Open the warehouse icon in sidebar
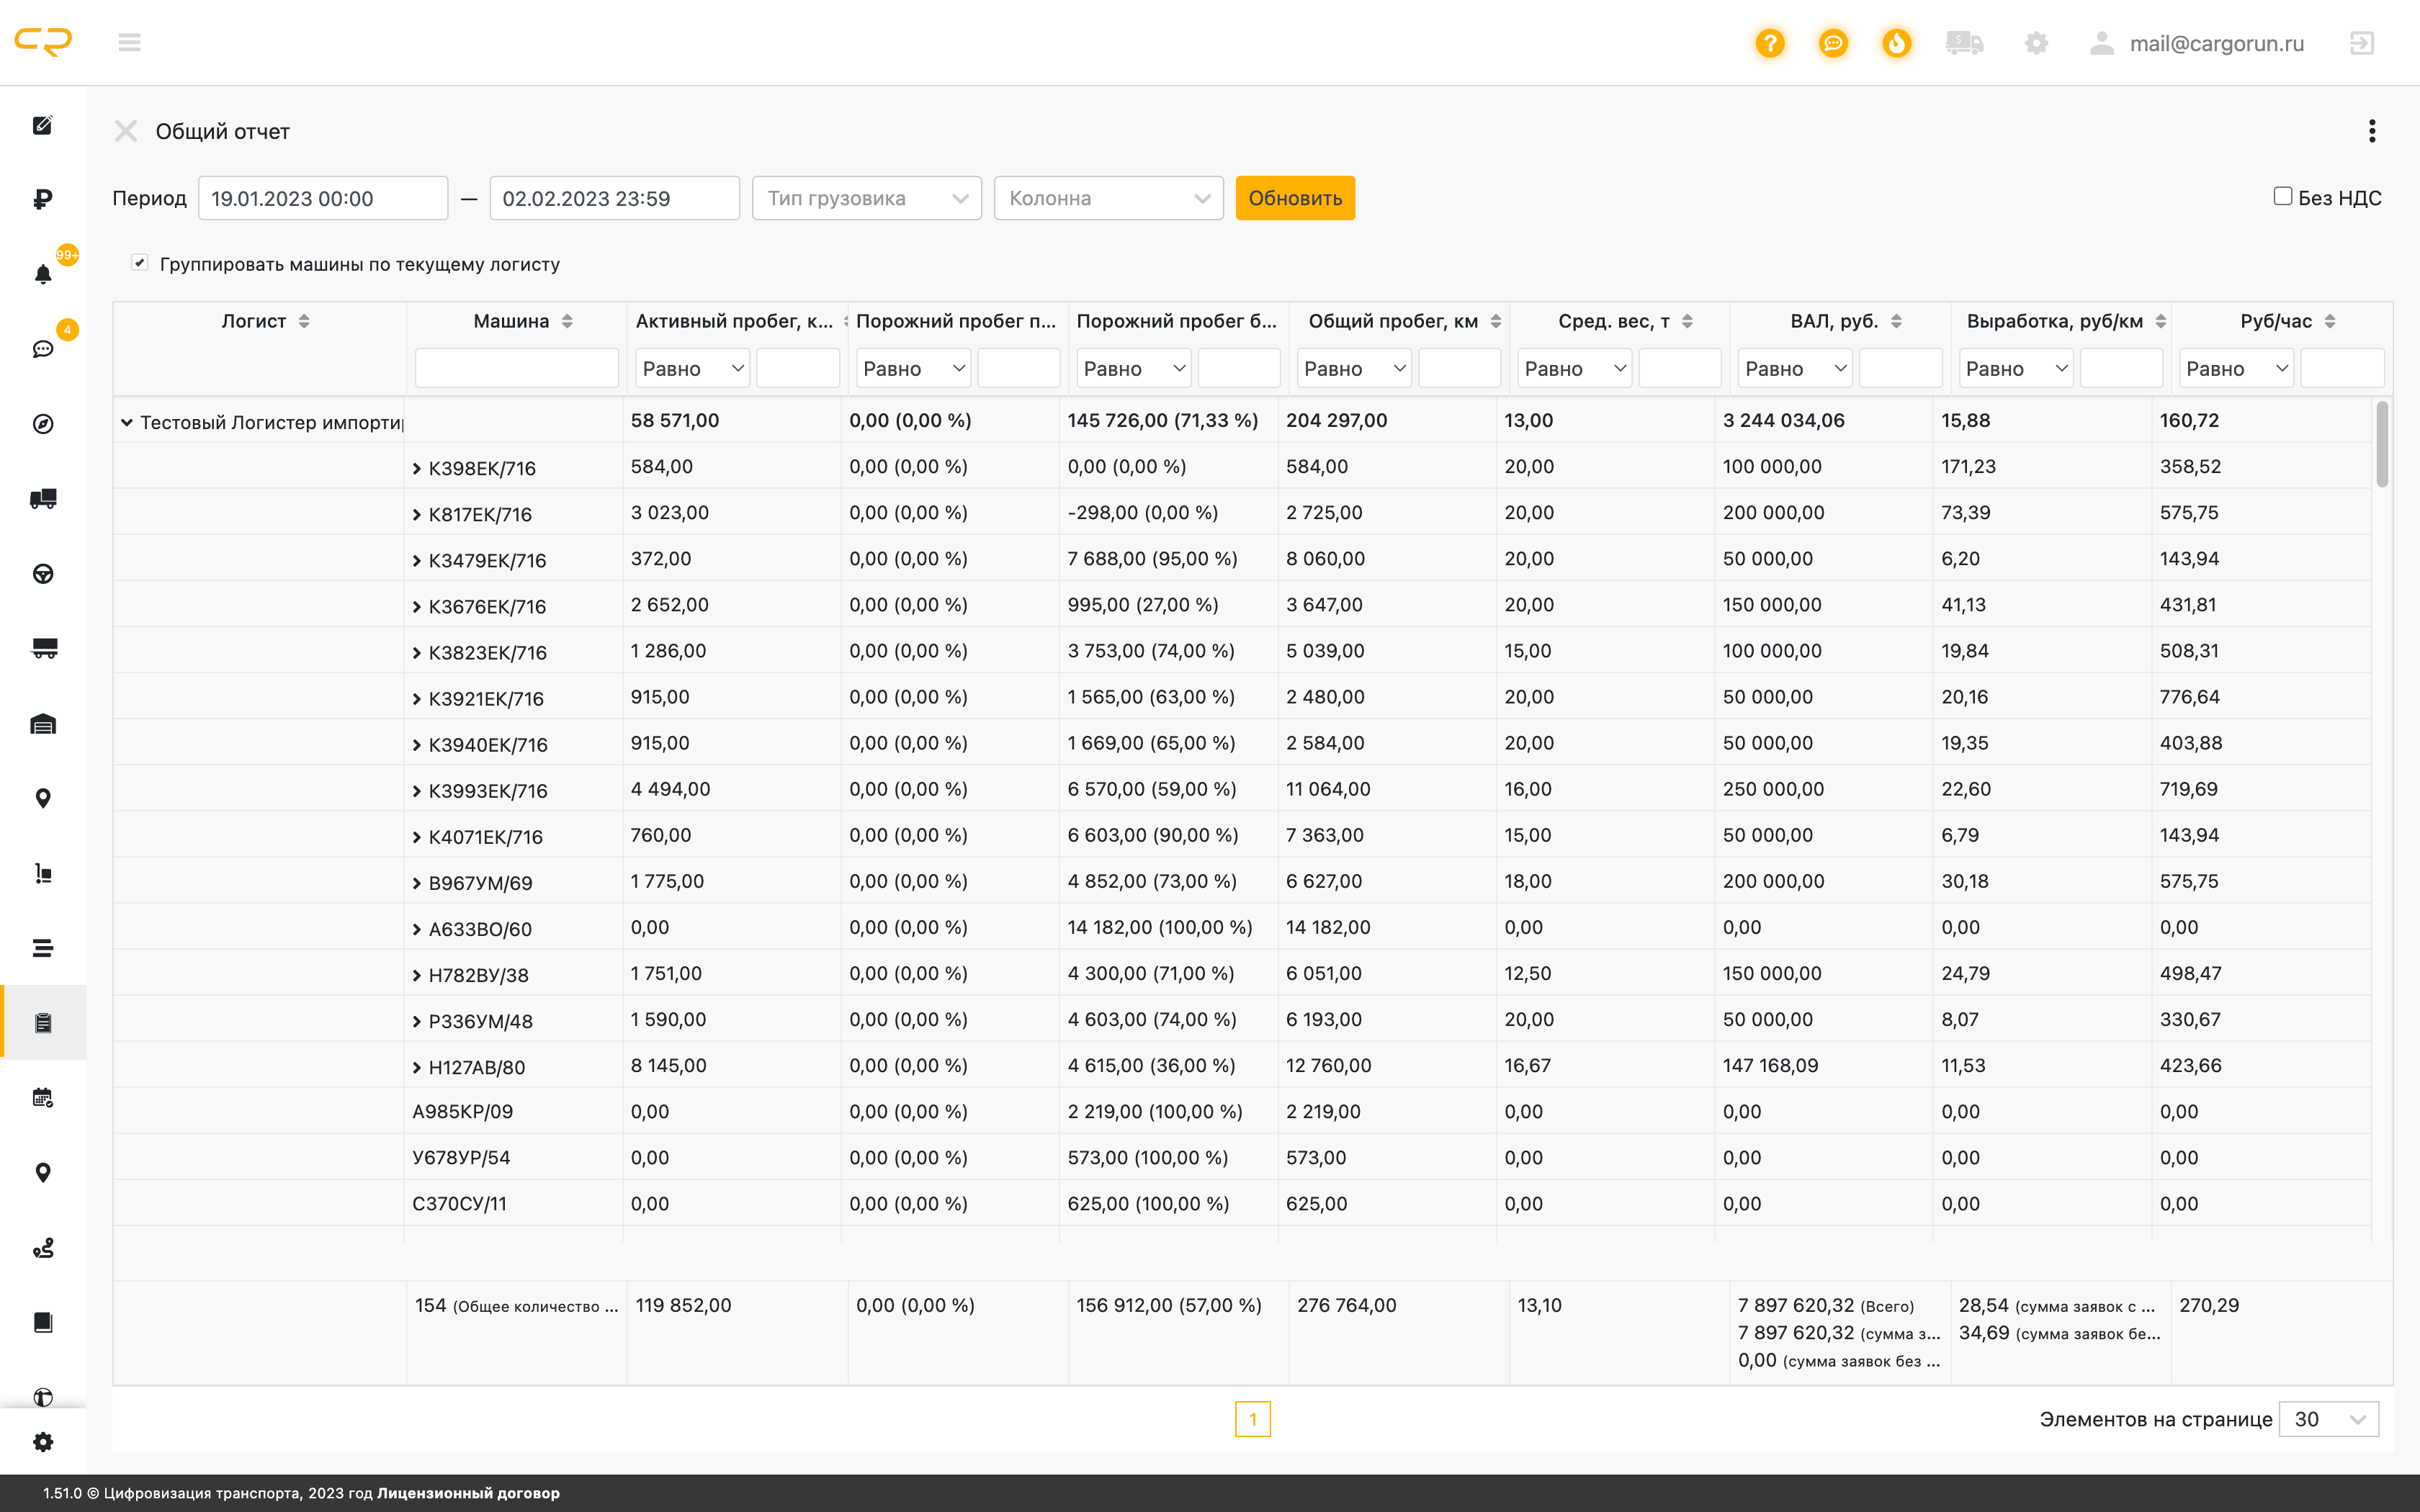 coord(43,723)
